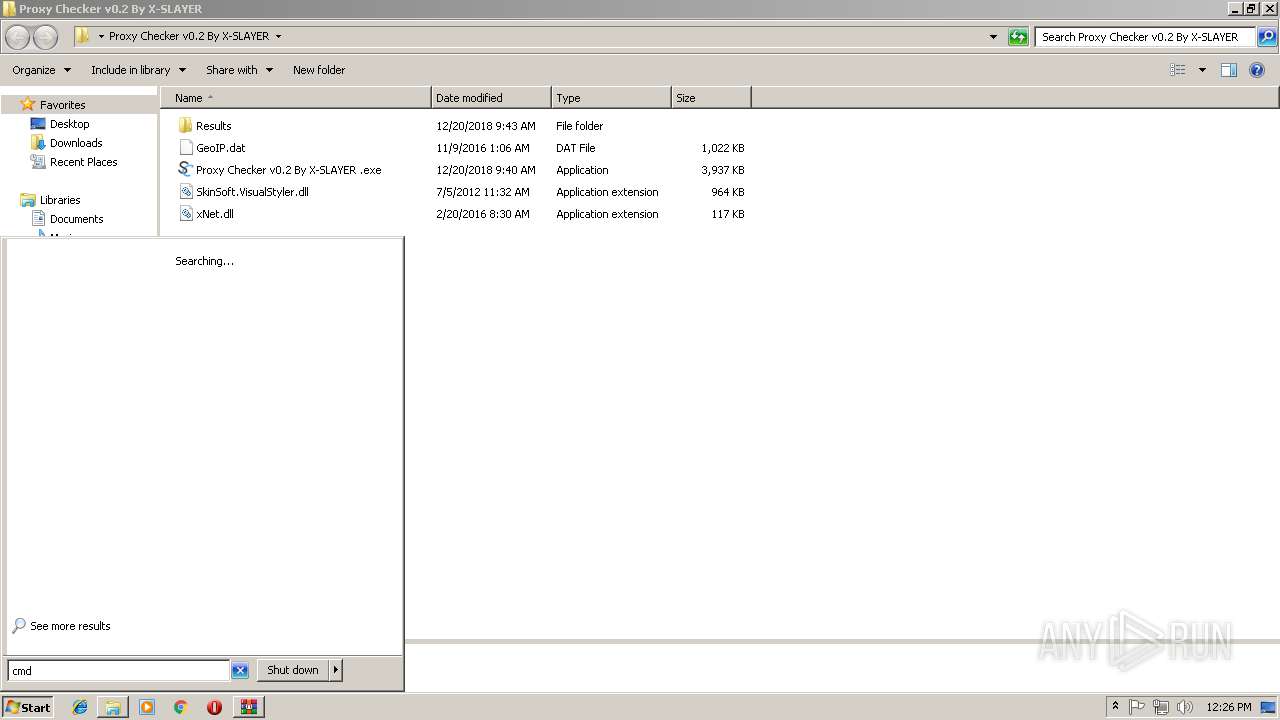
Task: Open Documents library in navigation pane
Action: pyautogui.click(x=76, y=219)
